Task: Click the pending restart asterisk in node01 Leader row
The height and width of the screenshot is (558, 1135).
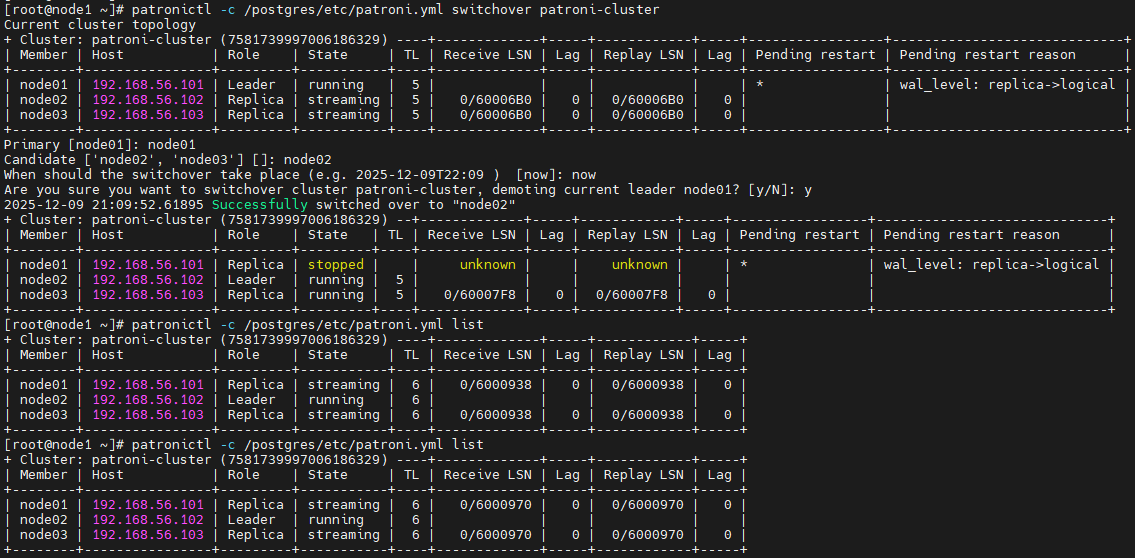Action: (x=760, y=85)
